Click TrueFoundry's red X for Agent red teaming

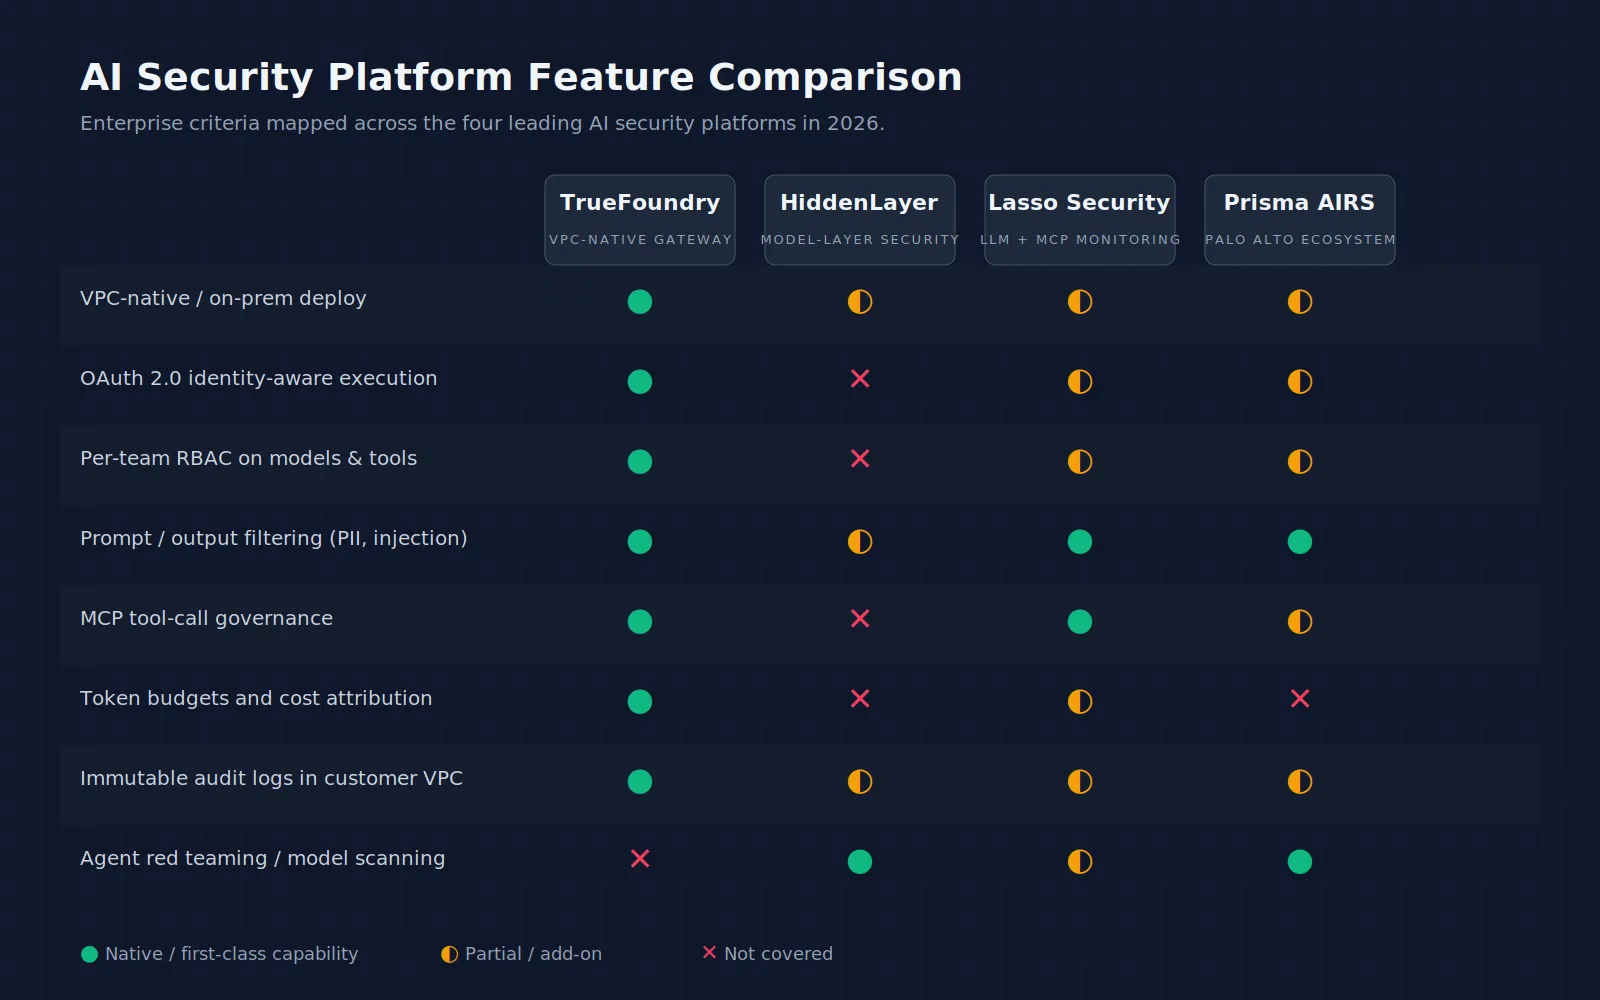click(640, 858)
